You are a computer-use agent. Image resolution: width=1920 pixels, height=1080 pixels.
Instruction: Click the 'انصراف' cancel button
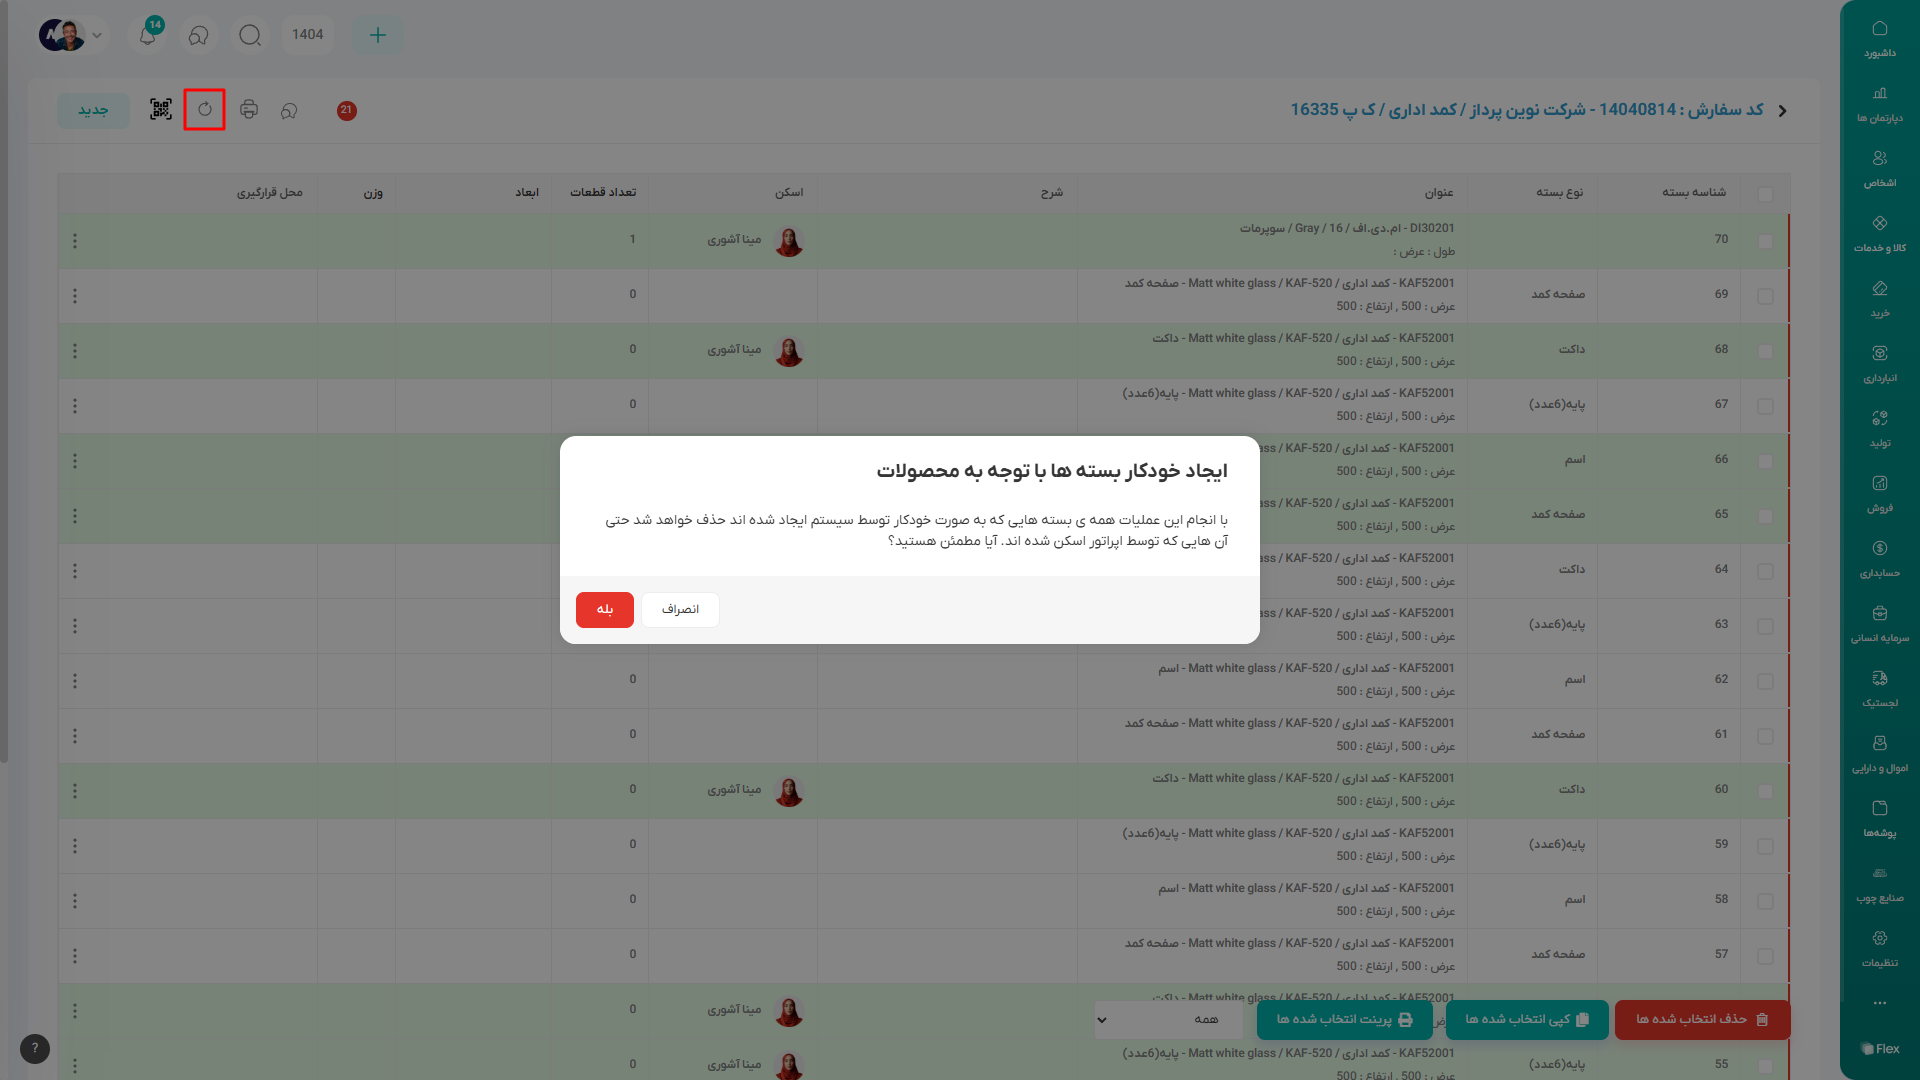[x=680, y=609]
